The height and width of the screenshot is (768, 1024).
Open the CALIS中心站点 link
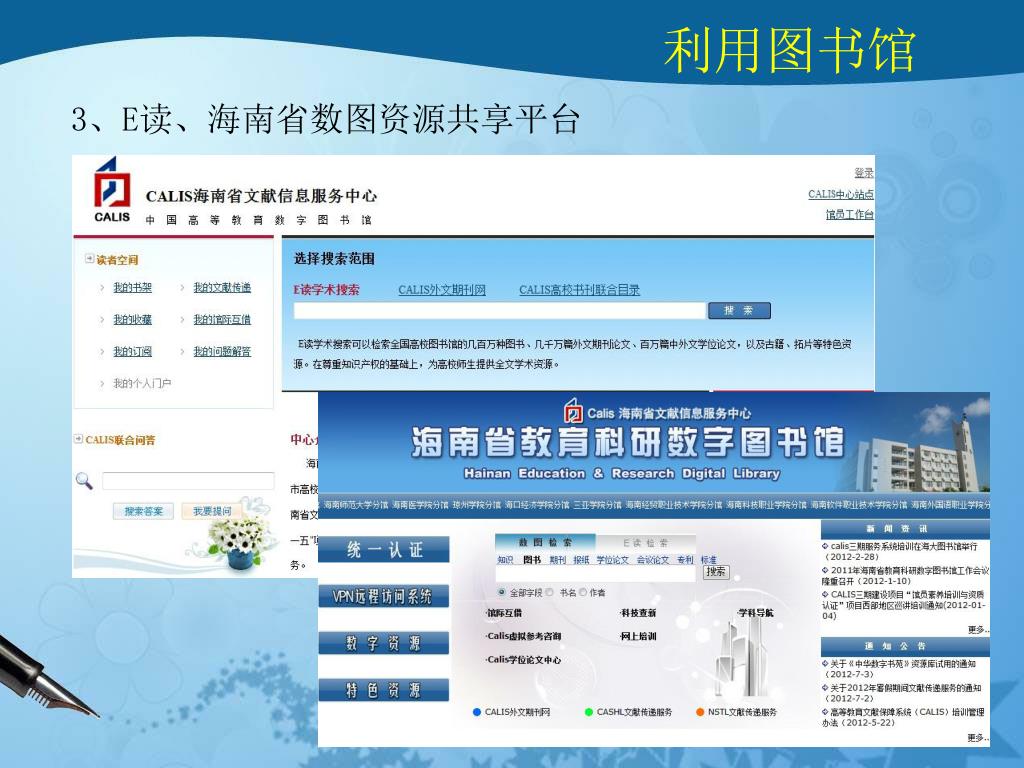840,195
